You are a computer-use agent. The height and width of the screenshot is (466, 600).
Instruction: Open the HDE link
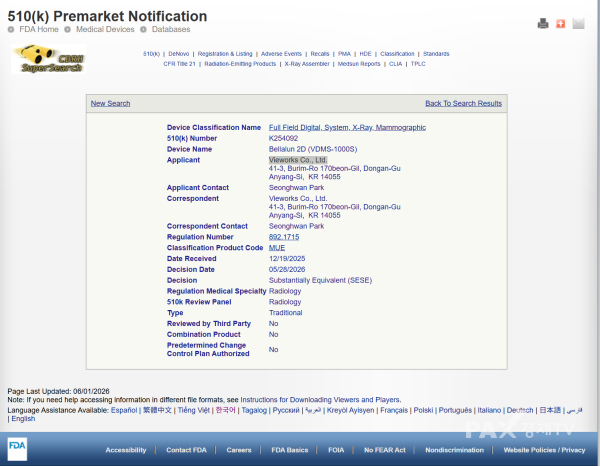click(x=365, y=54)
